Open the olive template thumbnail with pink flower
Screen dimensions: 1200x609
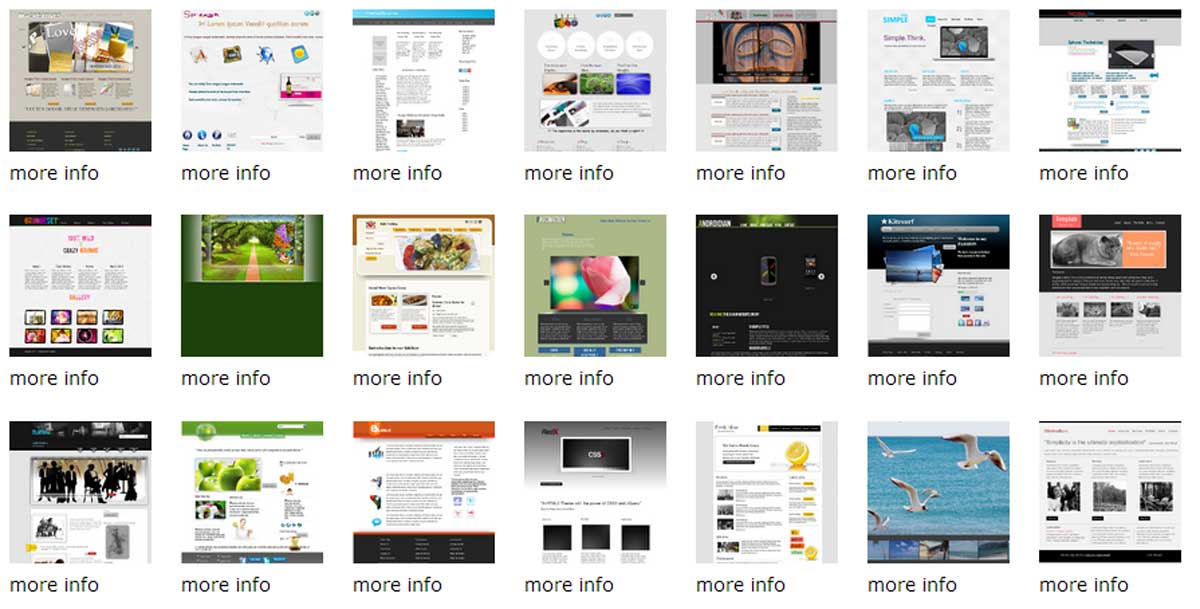[595, 286]
